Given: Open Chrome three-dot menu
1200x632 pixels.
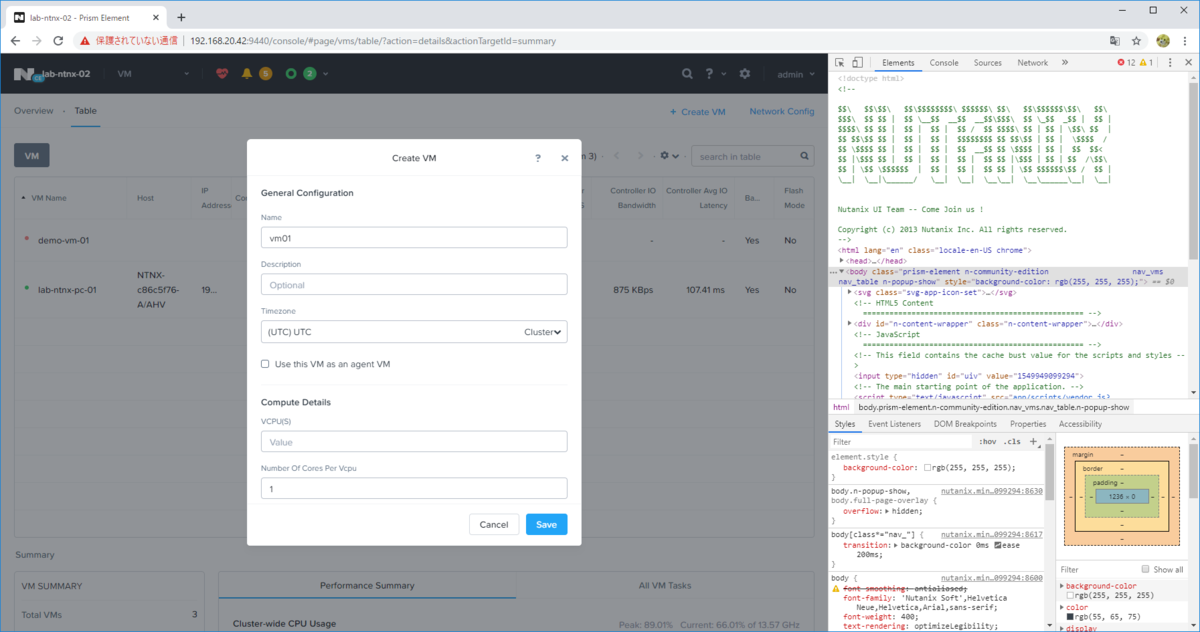Looking at the screenshot, I should [1186, 41].
